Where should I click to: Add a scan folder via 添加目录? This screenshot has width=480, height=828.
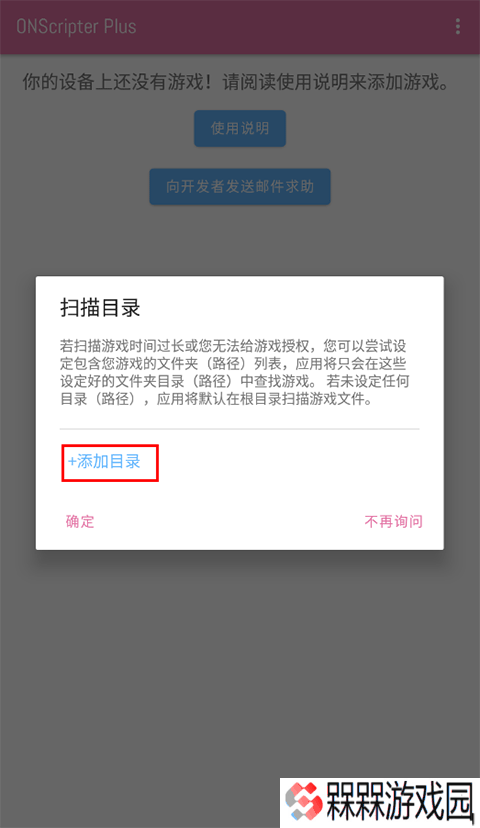[104, 462]
